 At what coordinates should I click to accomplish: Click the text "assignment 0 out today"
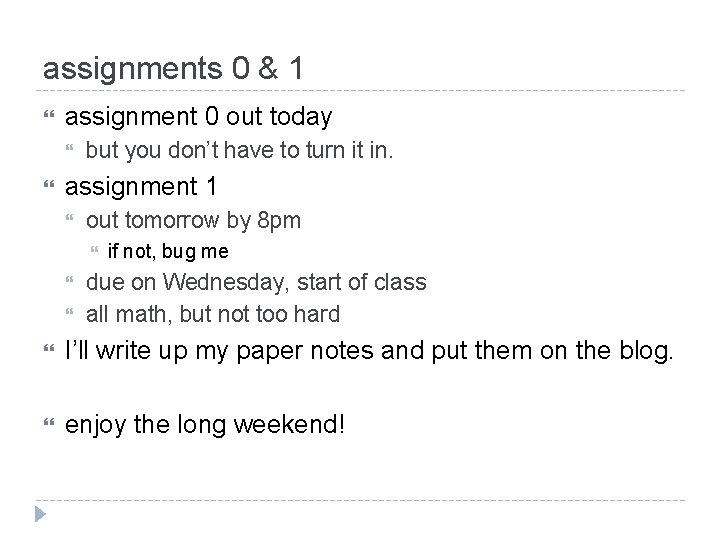coord(198,117)
